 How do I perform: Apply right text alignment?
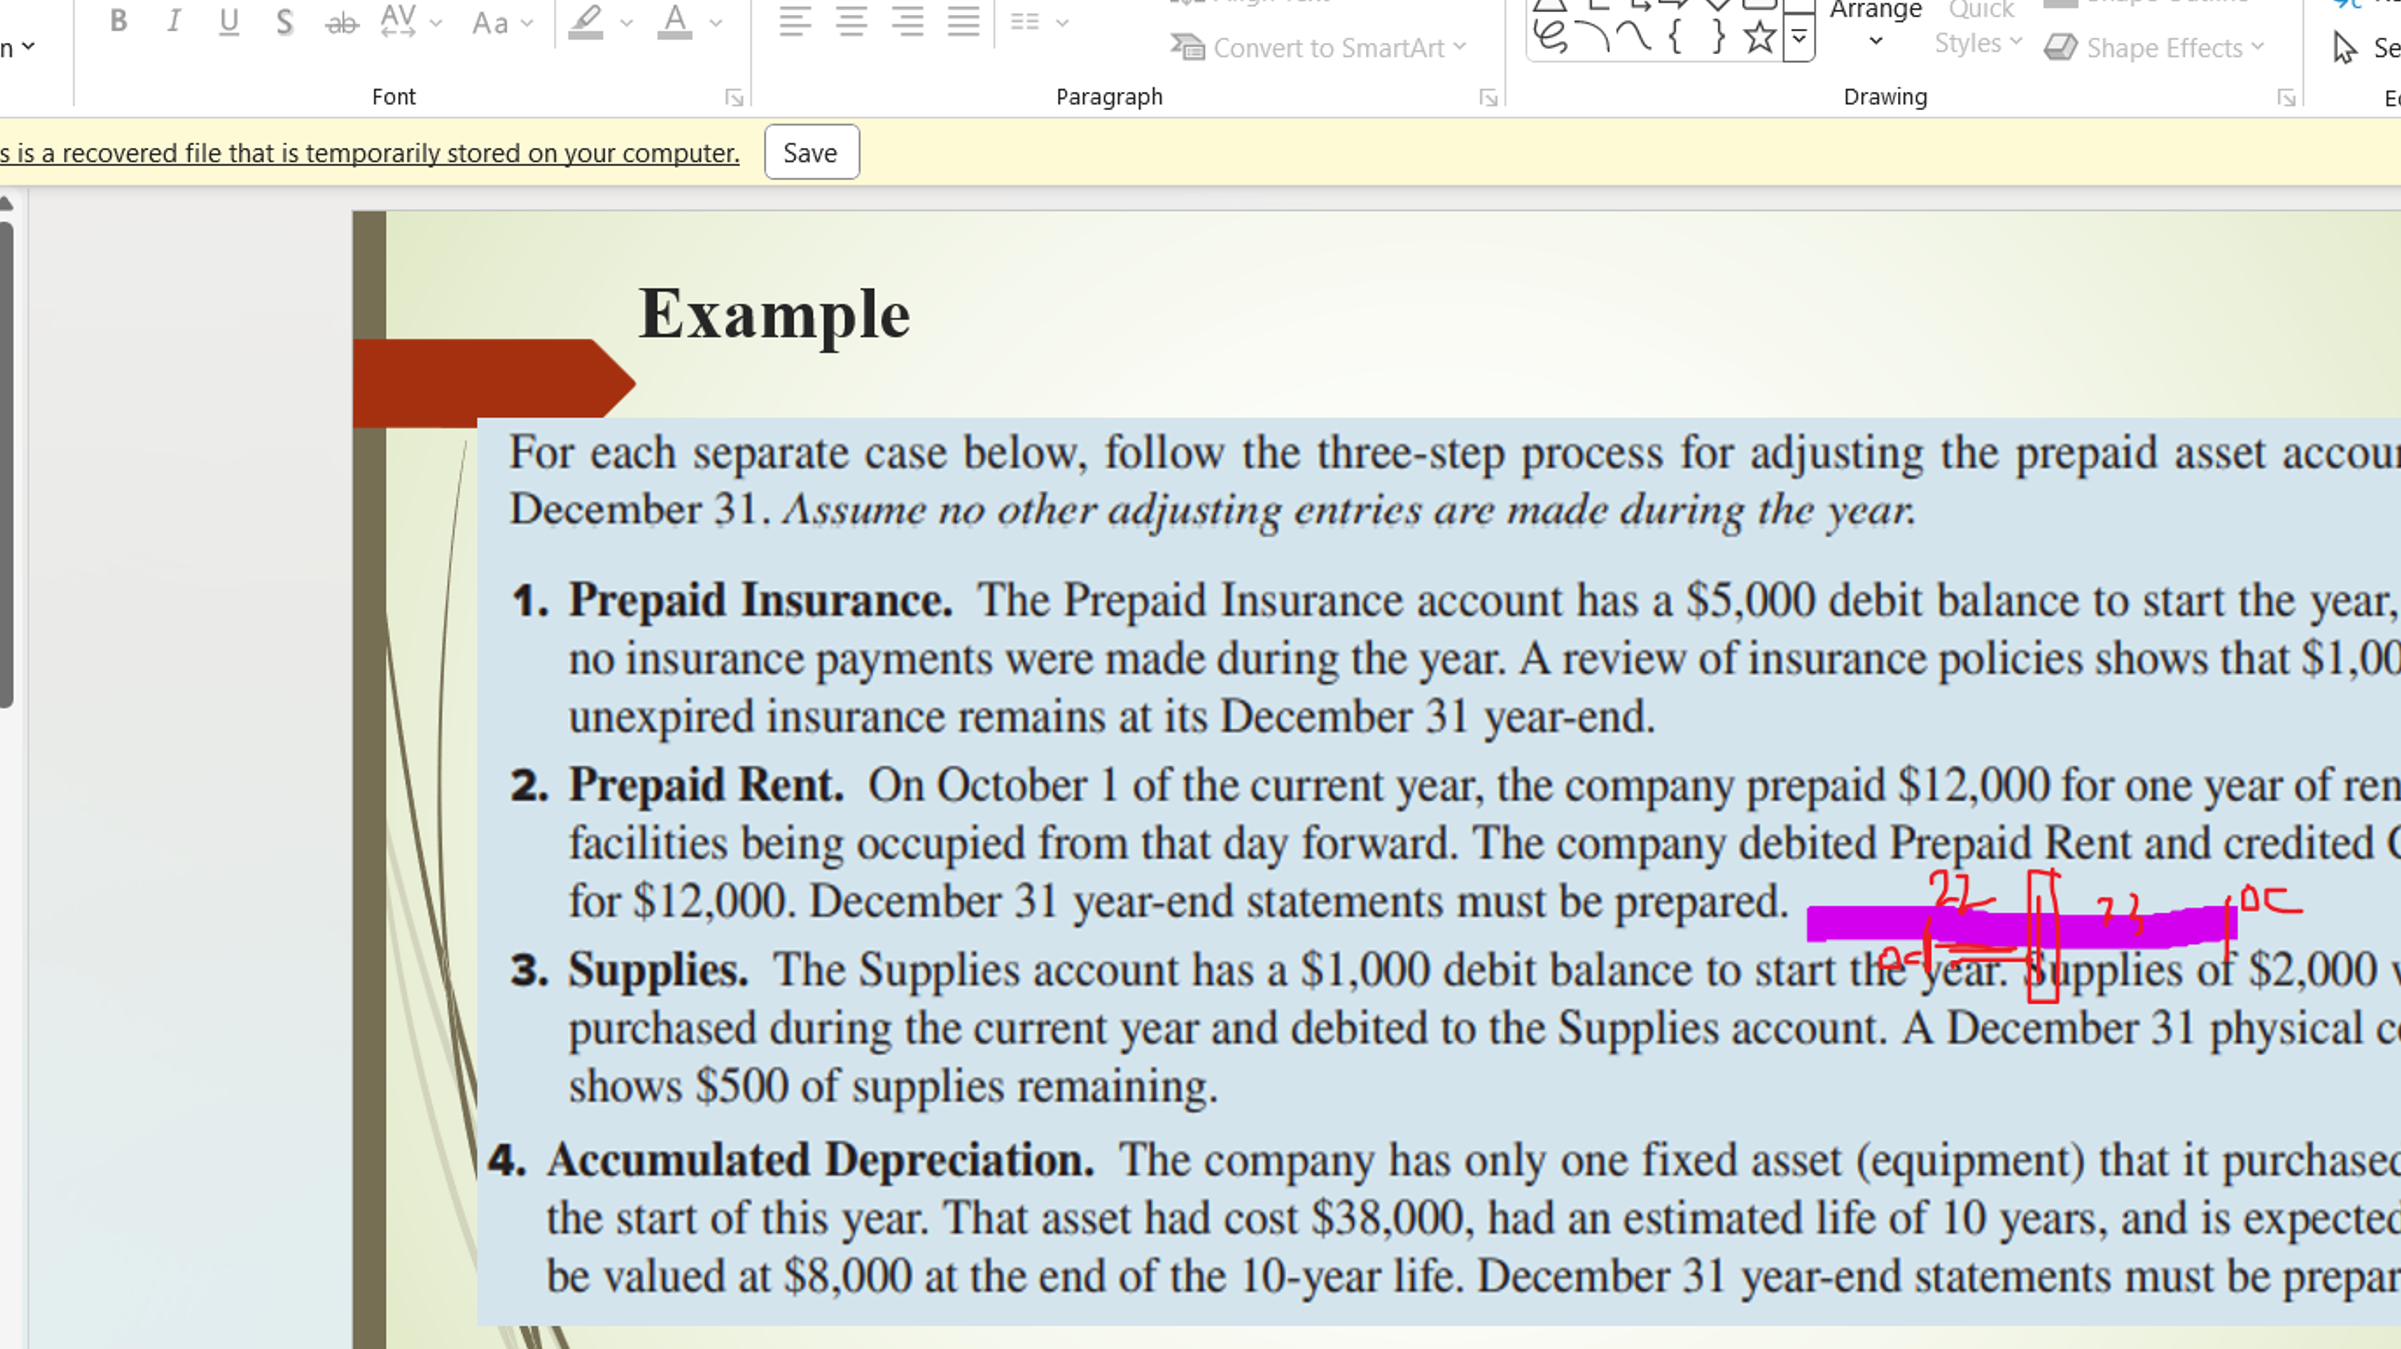908,22
